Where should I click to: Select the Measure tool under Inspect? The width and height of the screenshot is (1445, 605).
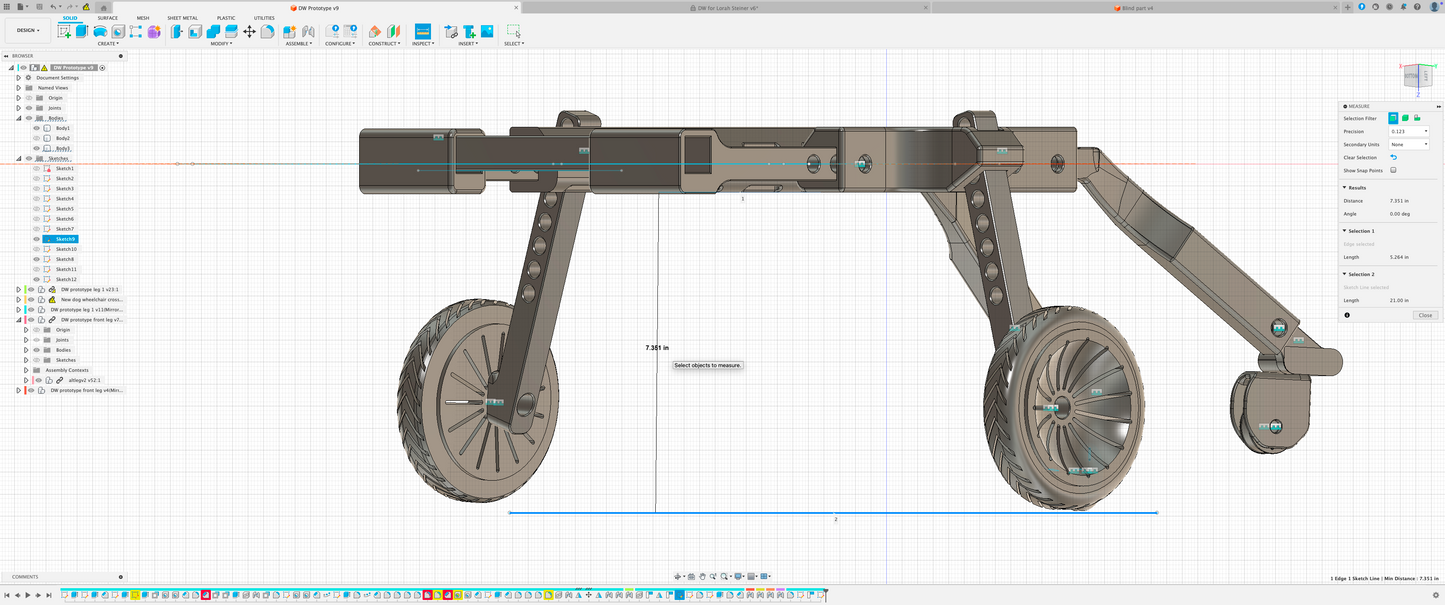[x=423, y=32]
